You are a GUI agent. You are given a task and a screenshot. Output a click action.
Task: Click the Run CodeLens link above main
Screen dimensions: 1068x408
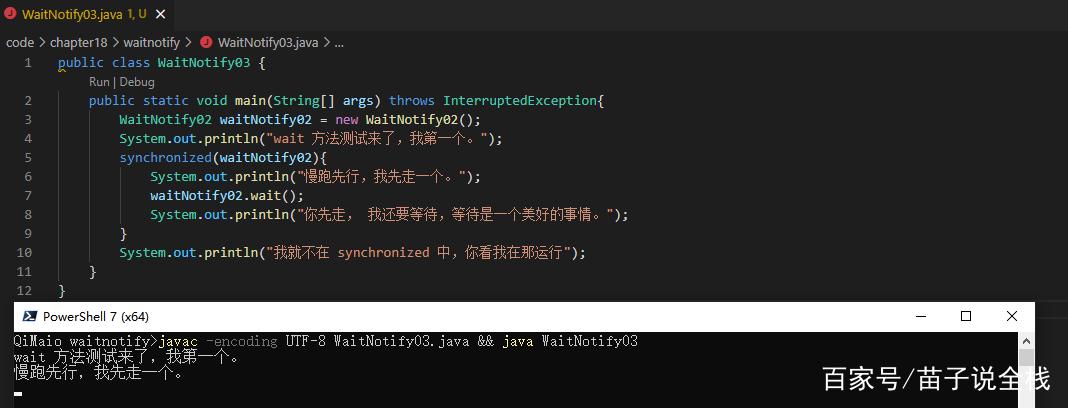99,82
